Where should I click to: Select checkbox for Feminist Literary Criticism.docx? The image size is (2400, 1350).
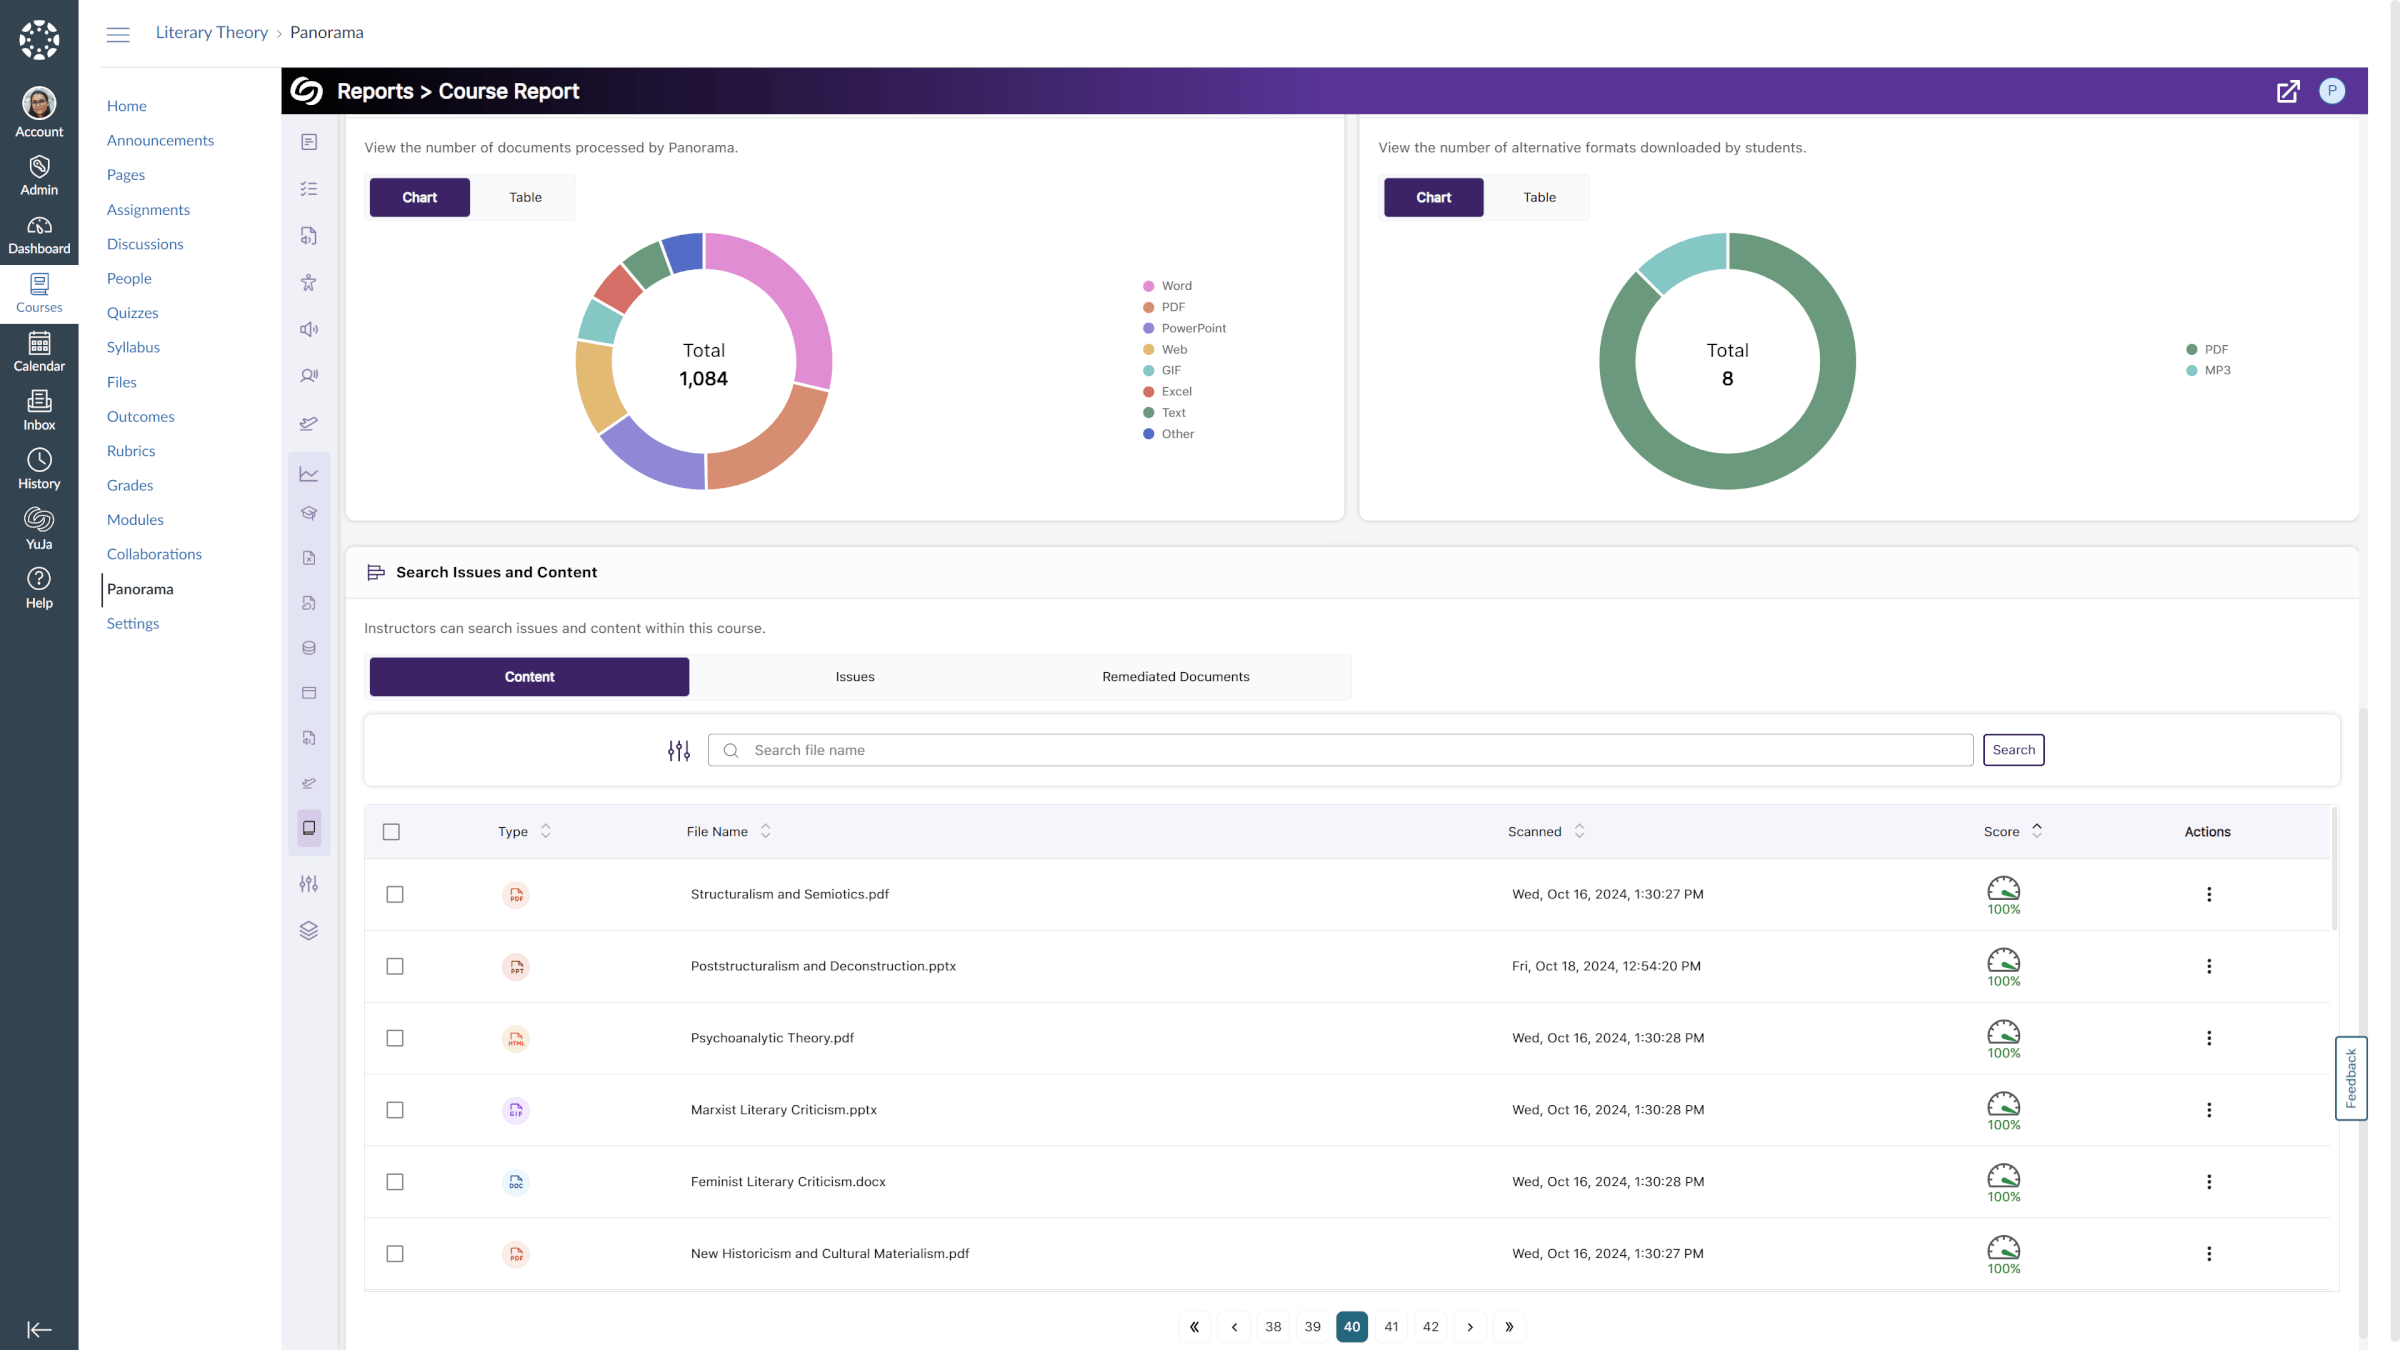coord(395,1182)
